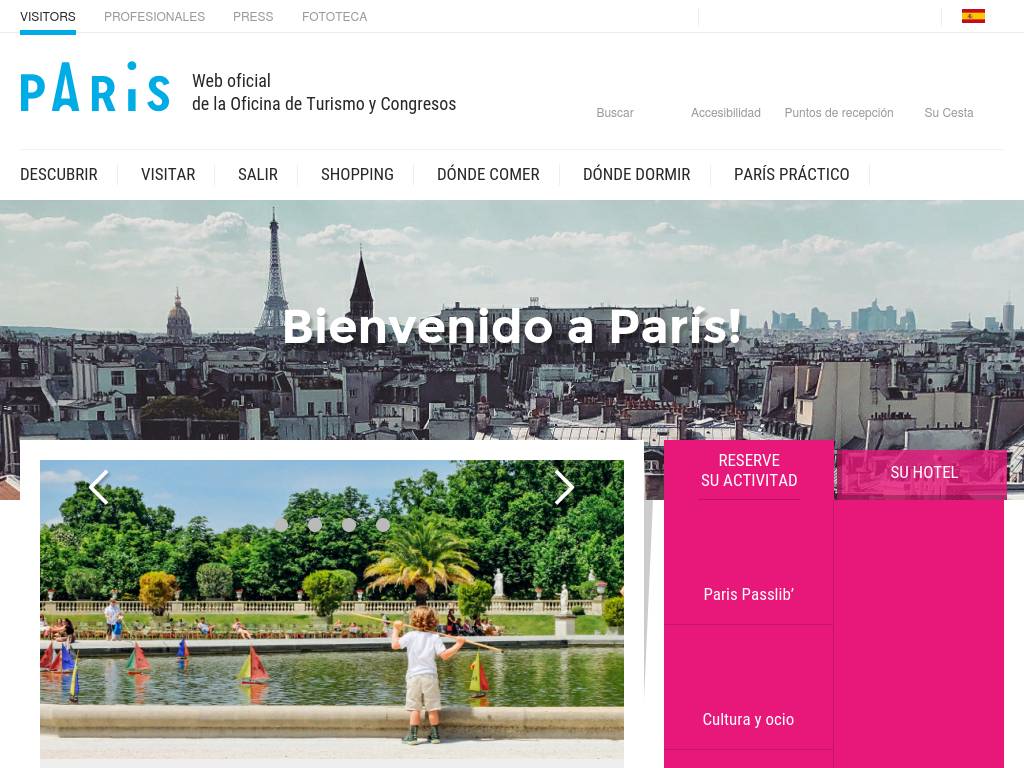Click the blue PARIS logo

tap(95, 87)
